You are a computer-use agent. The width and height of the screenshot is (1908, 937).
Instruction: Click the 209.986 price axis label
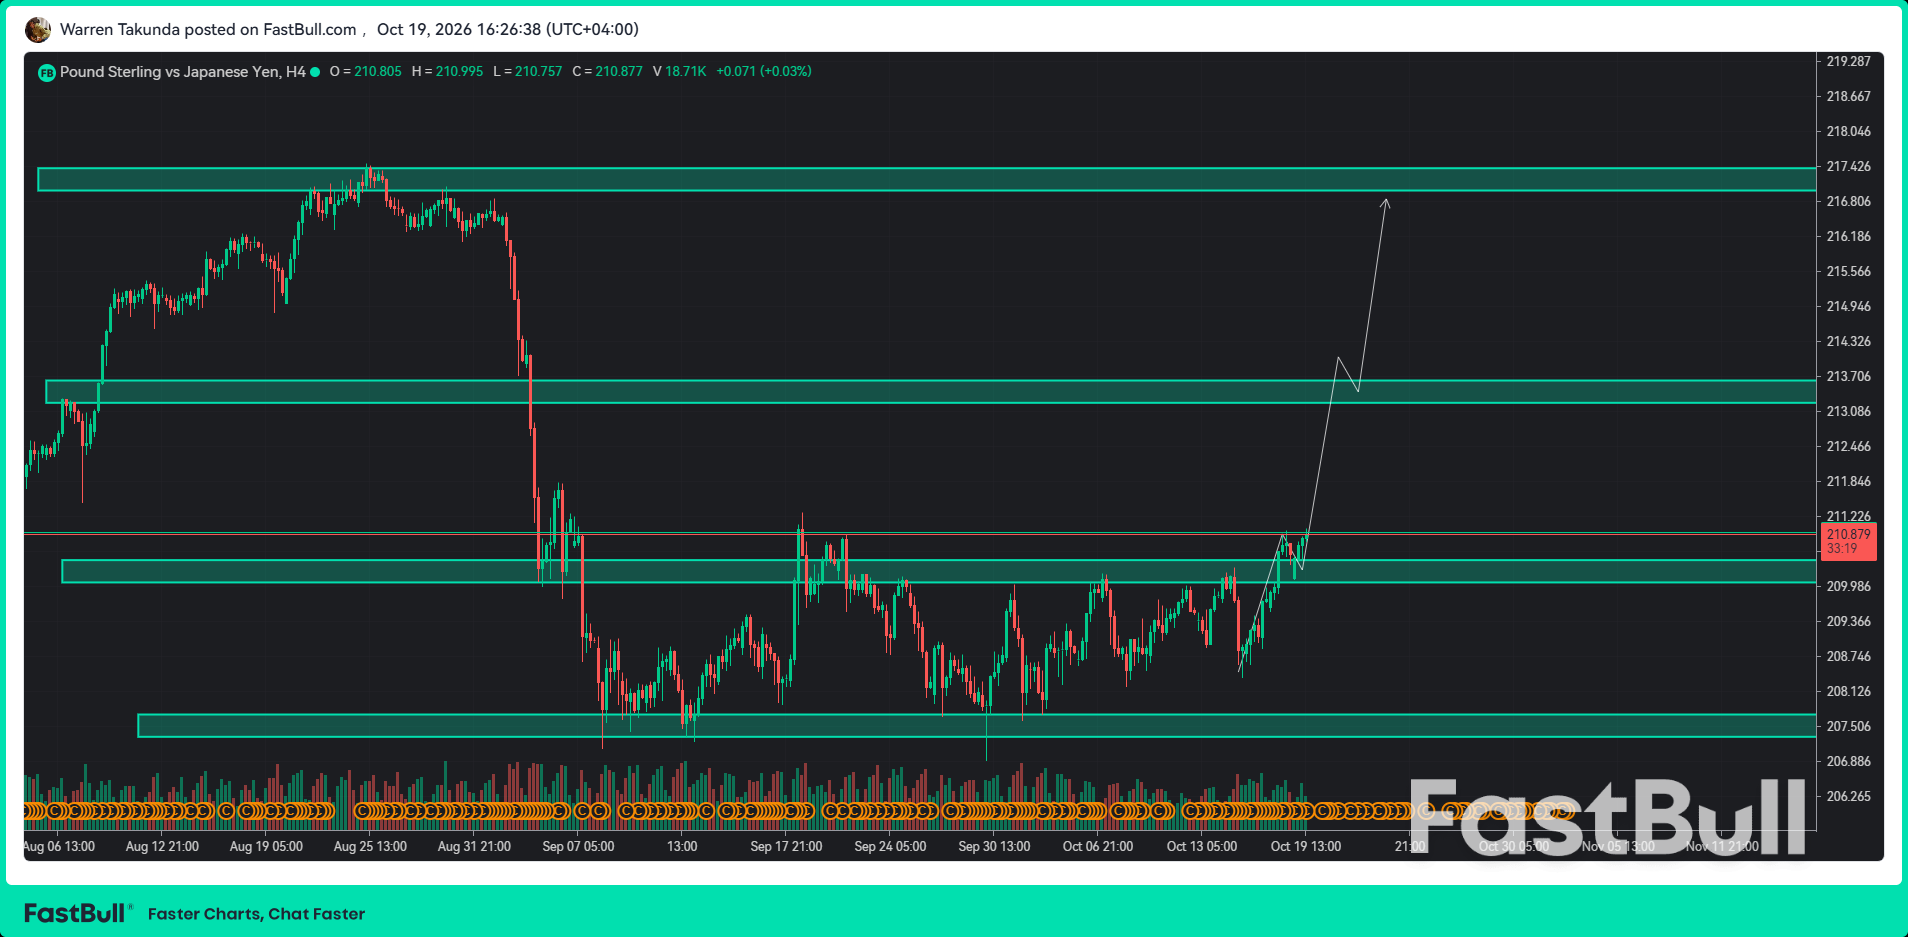[1848, 586]
